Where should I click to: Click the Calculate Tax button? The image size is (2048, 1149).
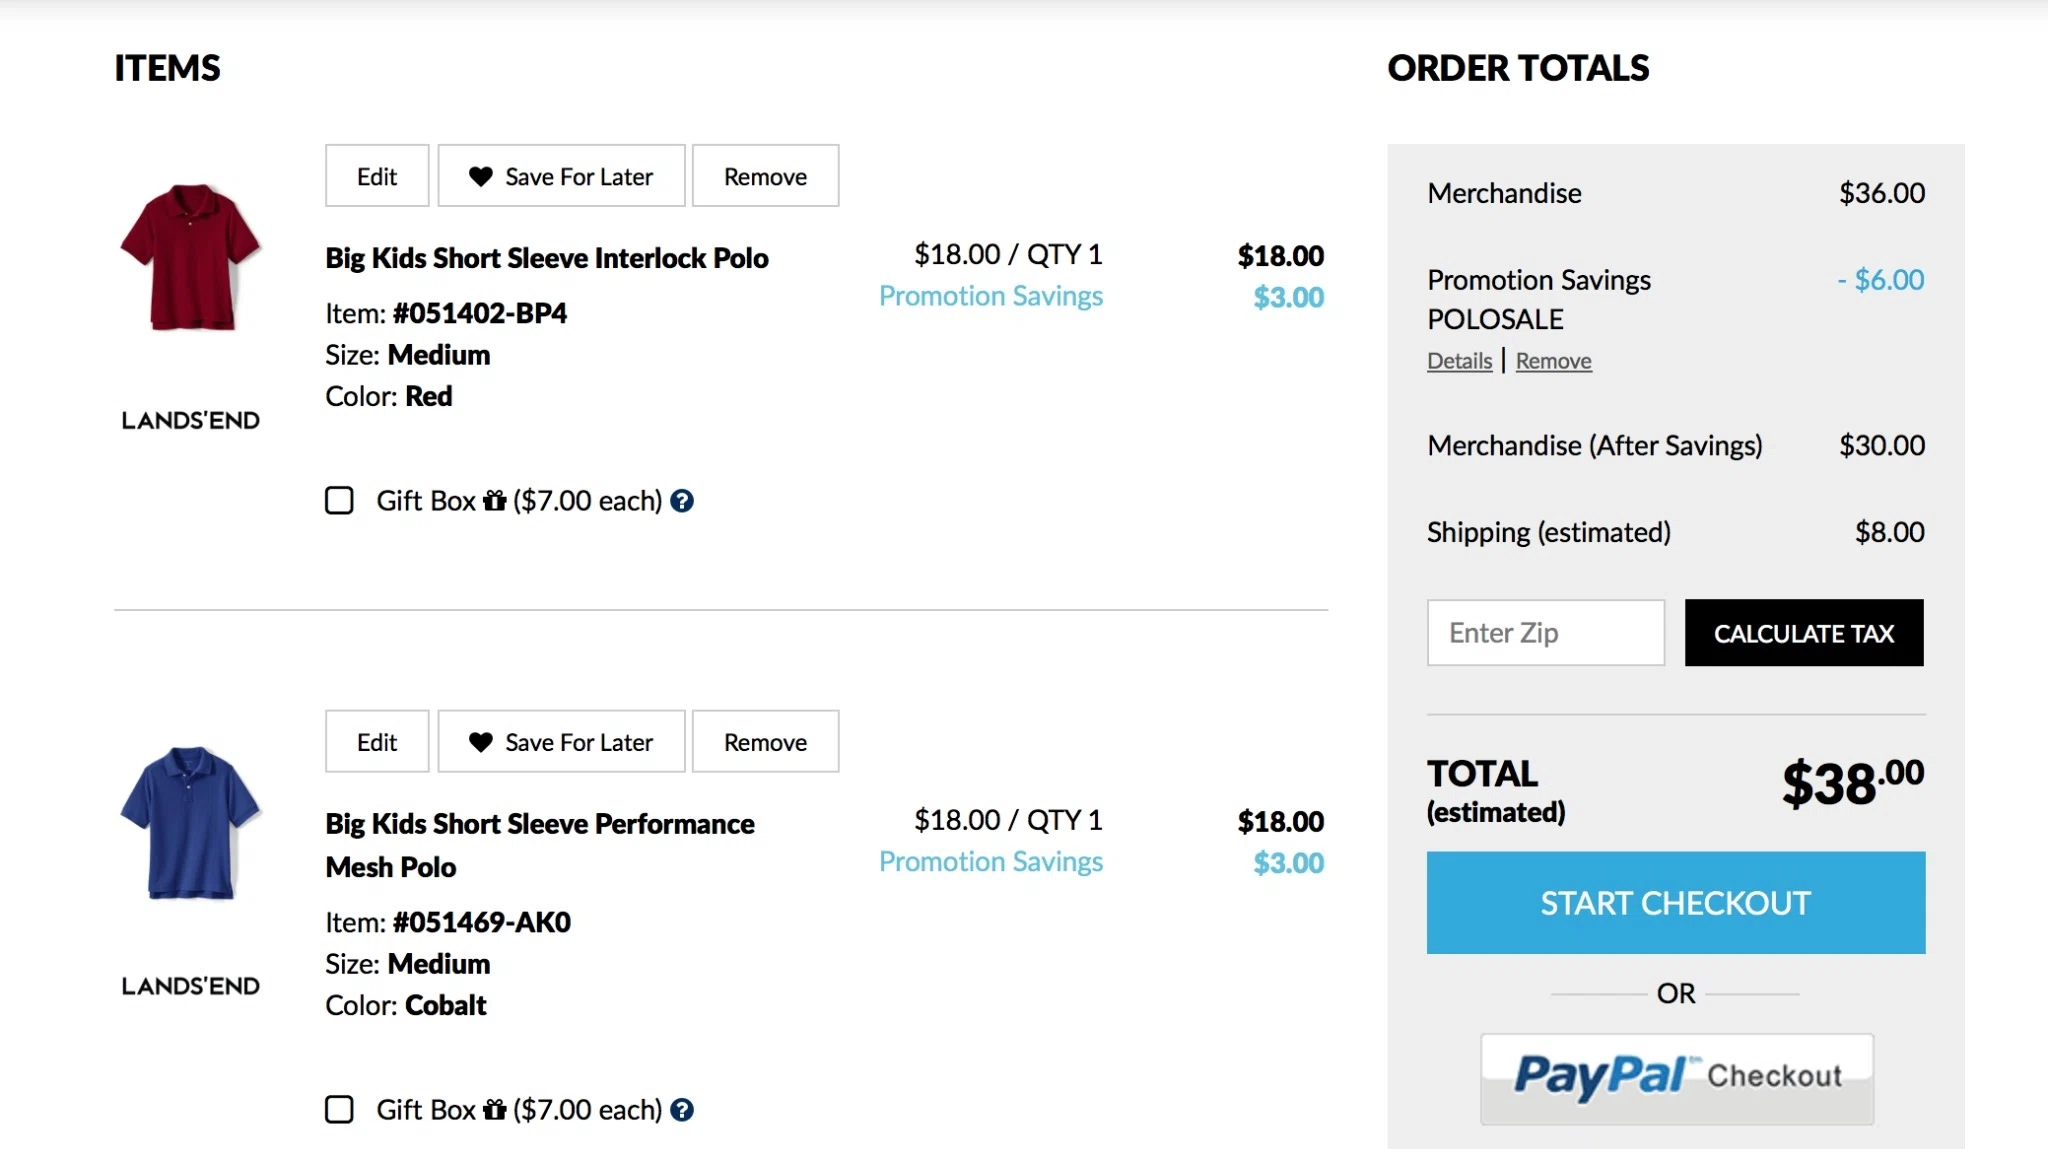(1804, 633)
